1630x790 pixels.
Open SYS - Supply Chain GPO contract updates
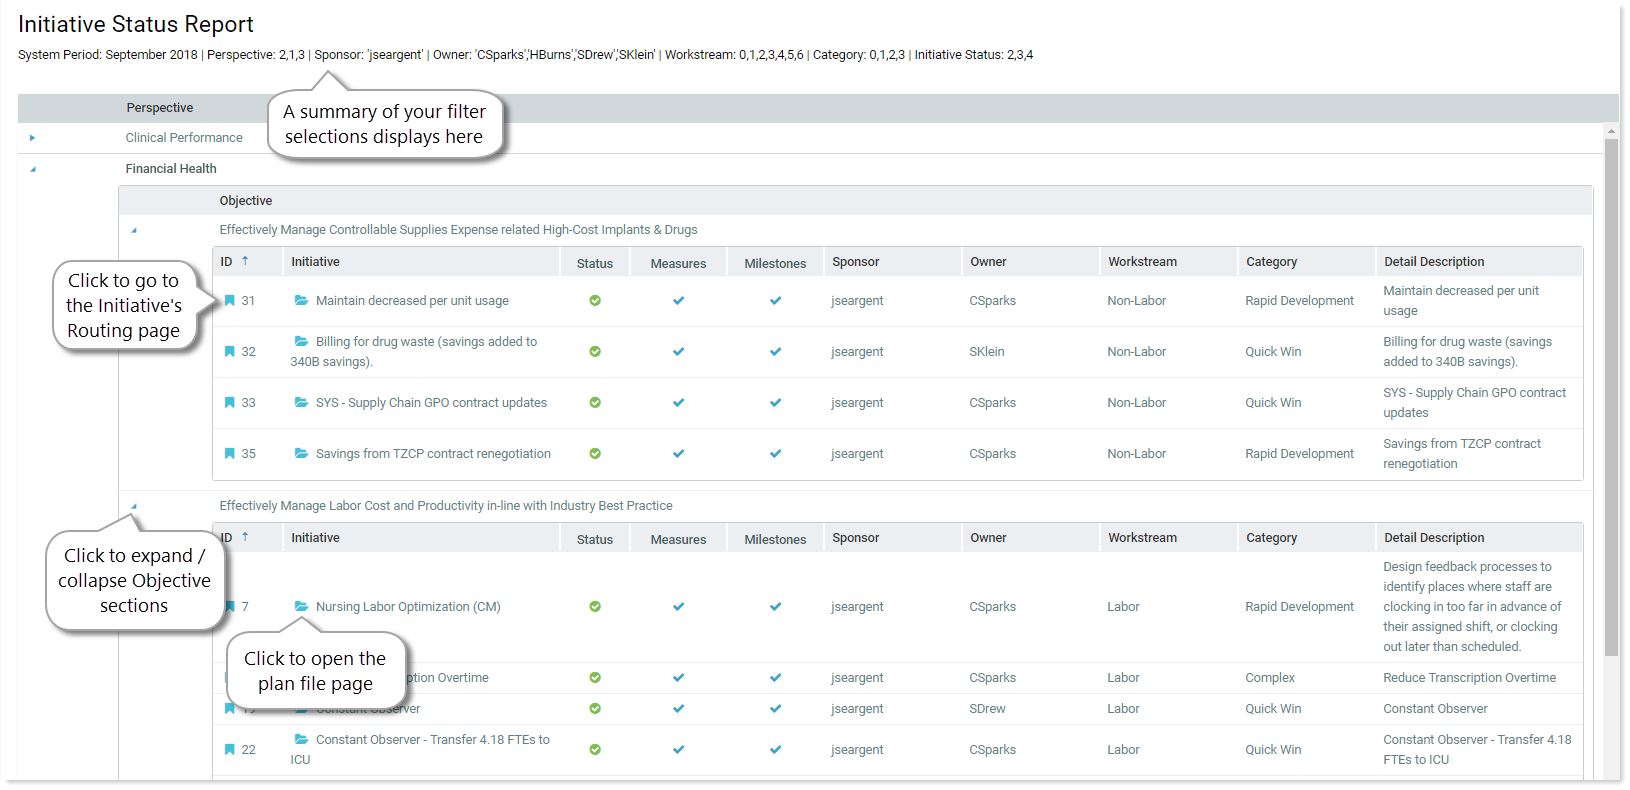[431, 403]
